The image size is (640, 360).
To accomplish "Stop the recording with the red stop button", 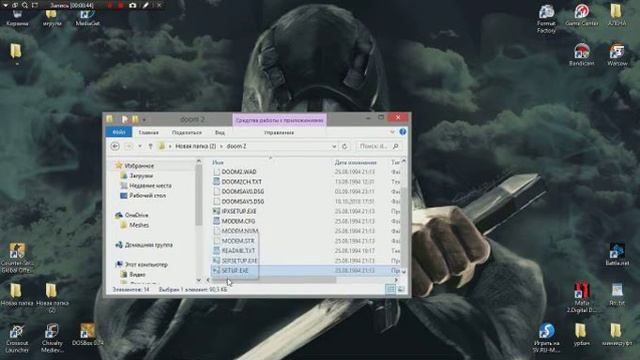I will click(x=121, y=5).
